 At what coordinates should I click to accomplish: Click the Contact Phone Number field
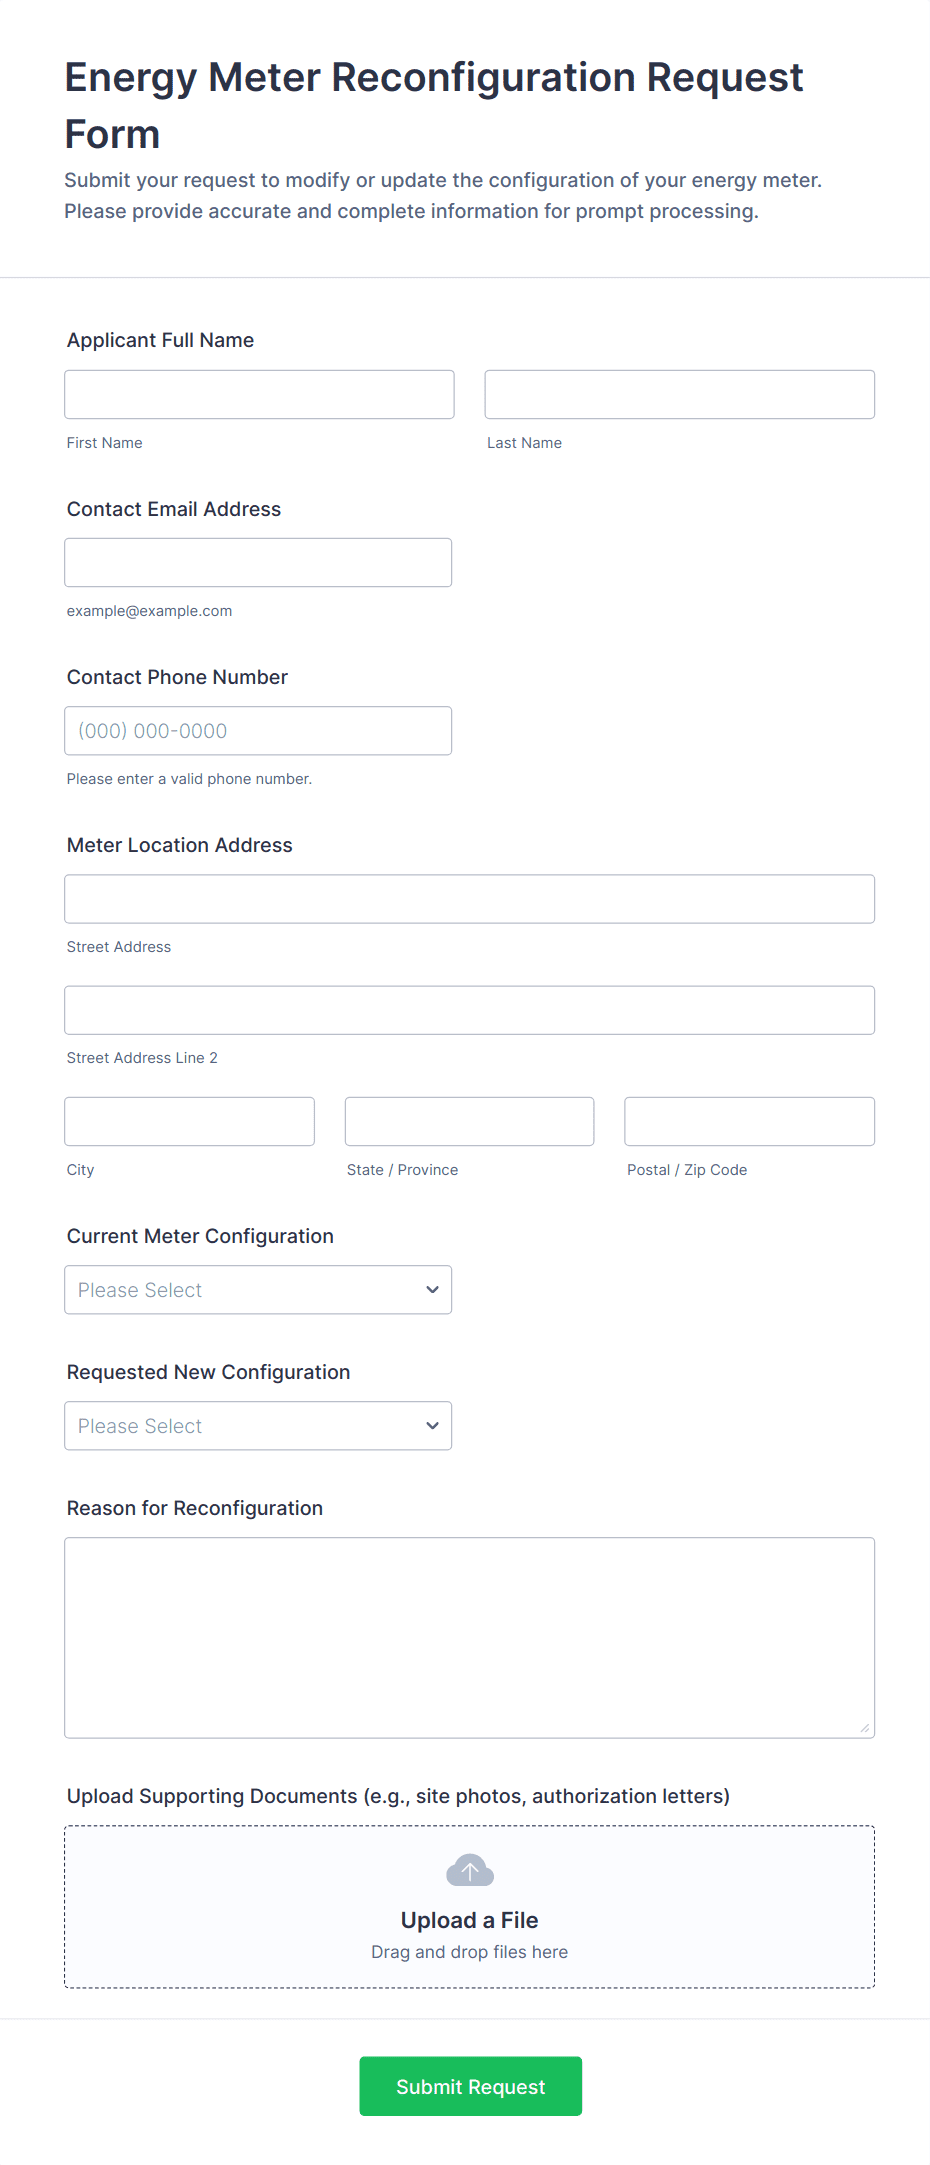tap(258, 731)
